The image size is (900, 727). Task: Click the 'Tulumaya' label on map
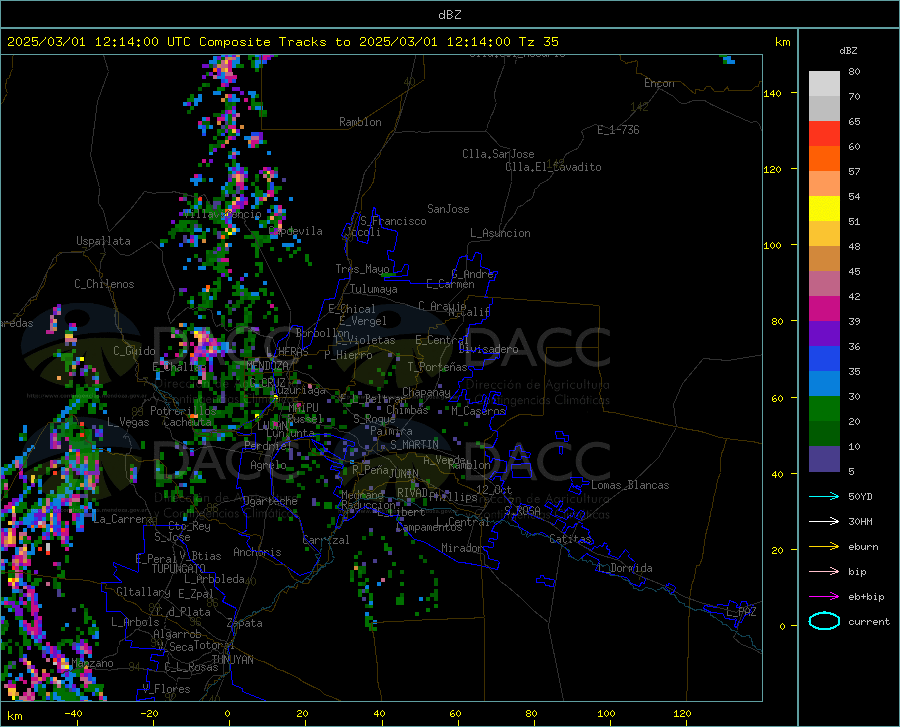click(374, 289)
